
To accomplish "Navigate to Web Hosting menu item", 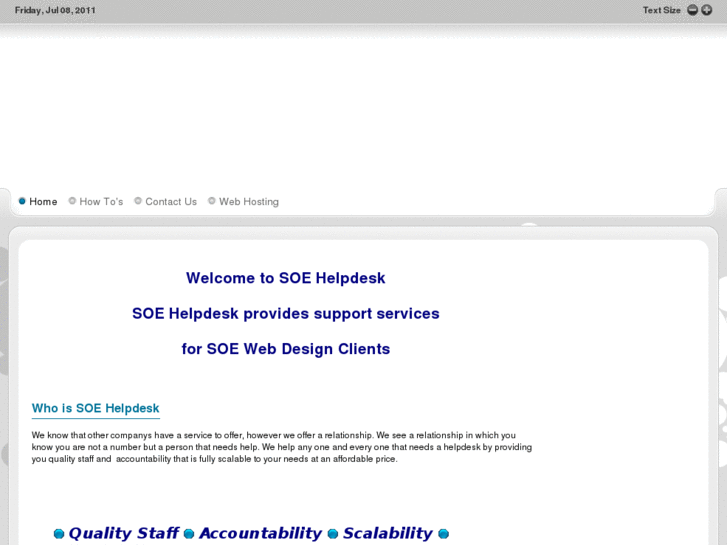I will (x=249, y=202).
